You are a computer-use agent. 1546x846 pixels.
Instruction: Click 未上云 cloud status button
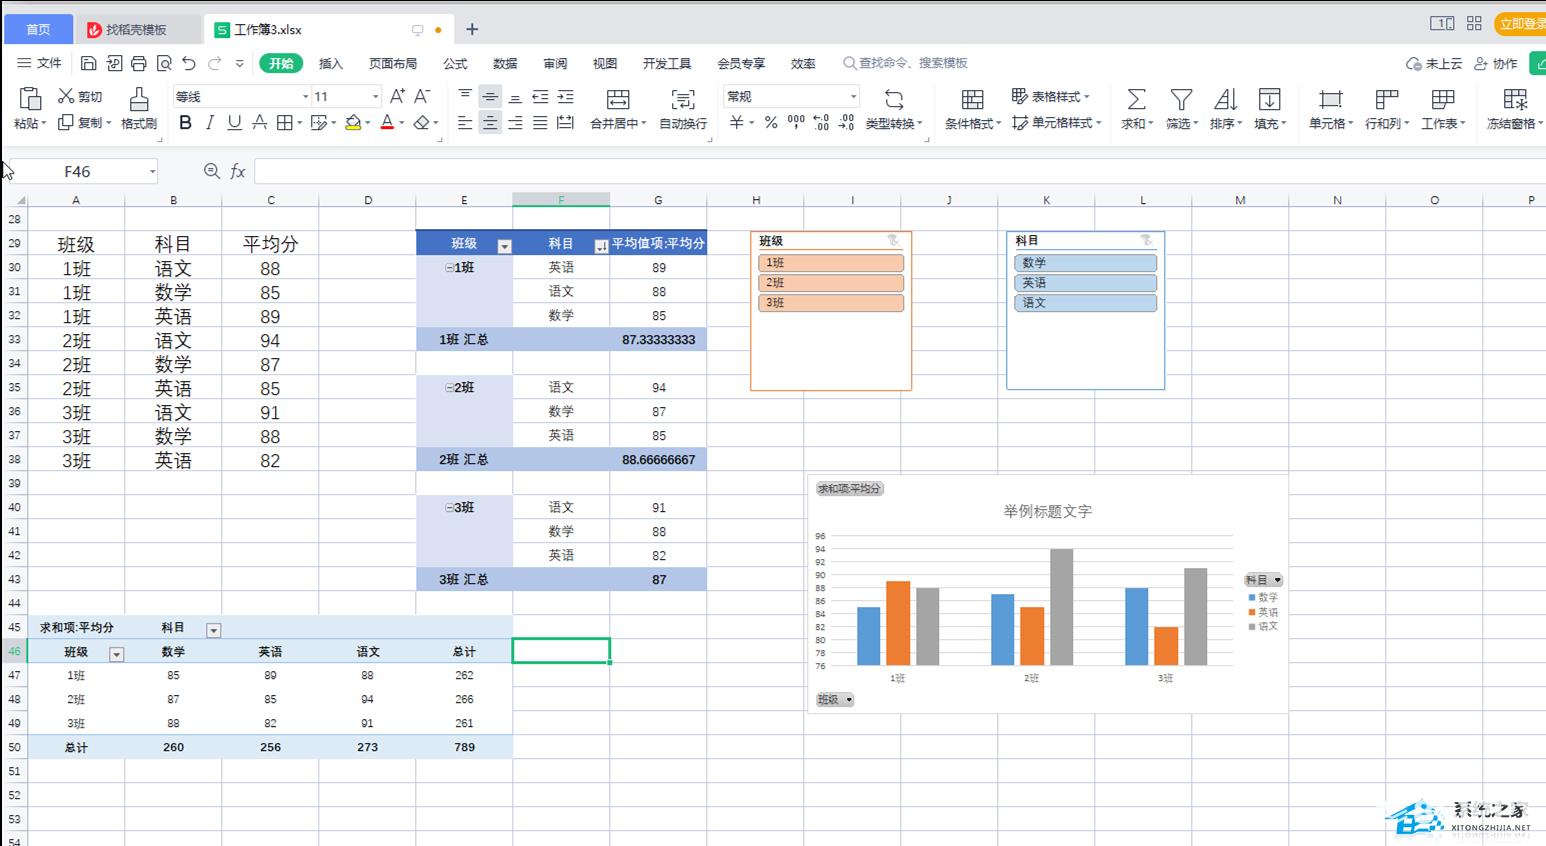[x=1434, y=63]
